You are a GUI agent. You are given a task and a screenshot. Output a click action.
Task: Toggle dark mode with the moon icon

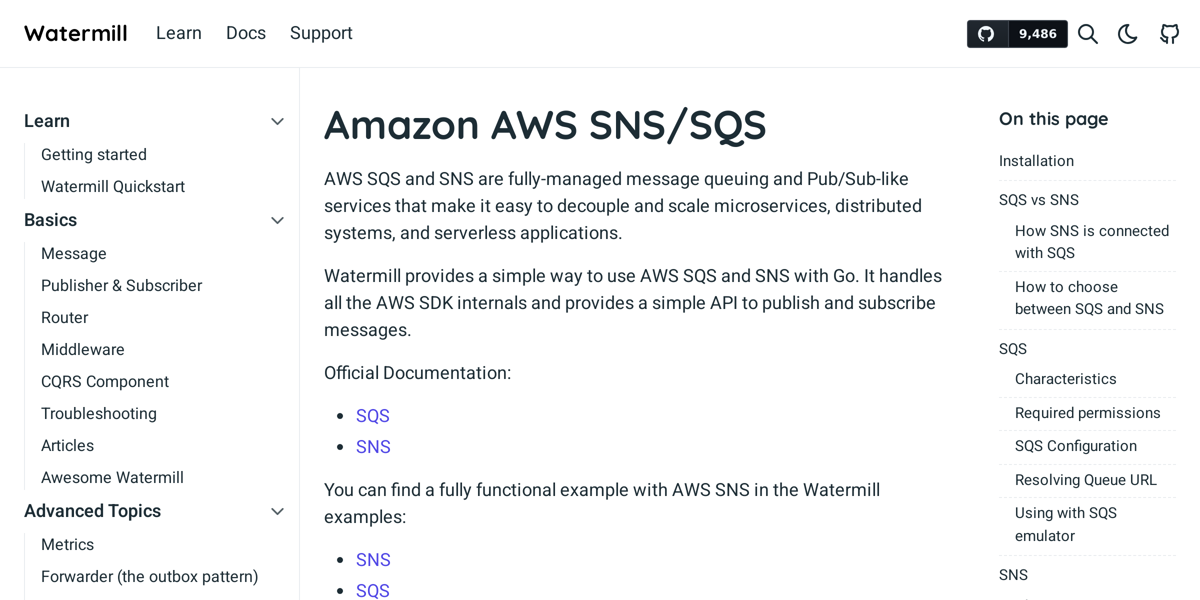click(x=1128, y=33)
